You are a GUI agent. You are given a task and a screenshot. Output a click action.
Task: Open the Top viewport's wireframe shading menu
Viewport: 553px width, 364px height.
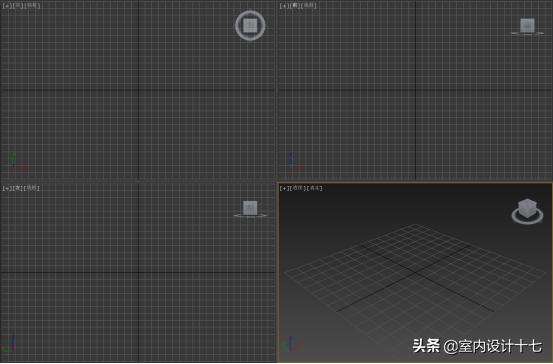(x=32, y=6)
